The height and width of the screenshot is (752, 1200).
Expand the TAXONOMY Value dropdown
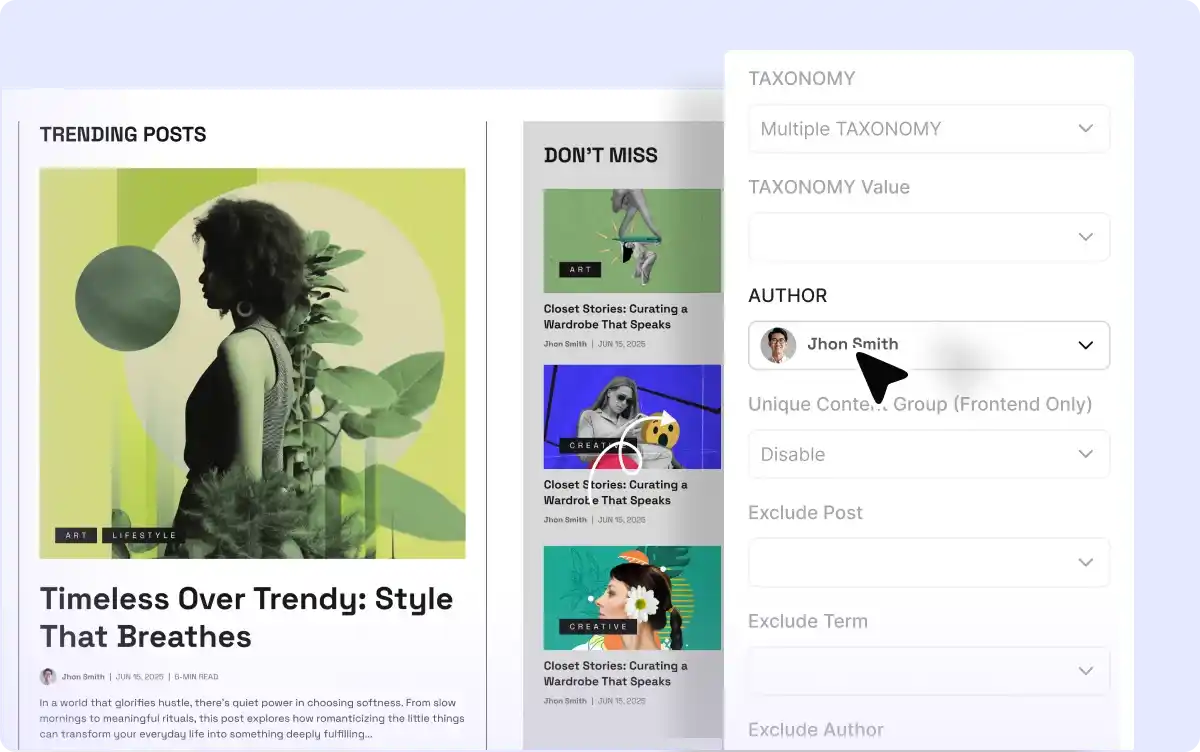point(928,237)
